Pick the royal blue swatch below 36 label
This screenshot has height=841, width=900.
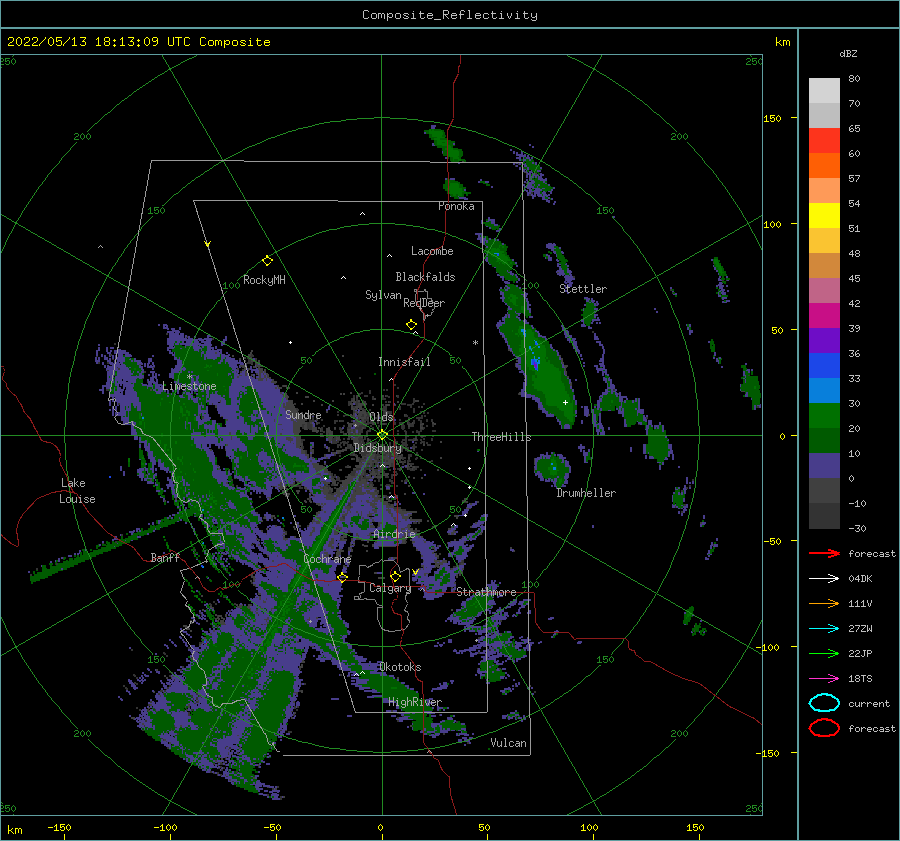click(824, 366)
